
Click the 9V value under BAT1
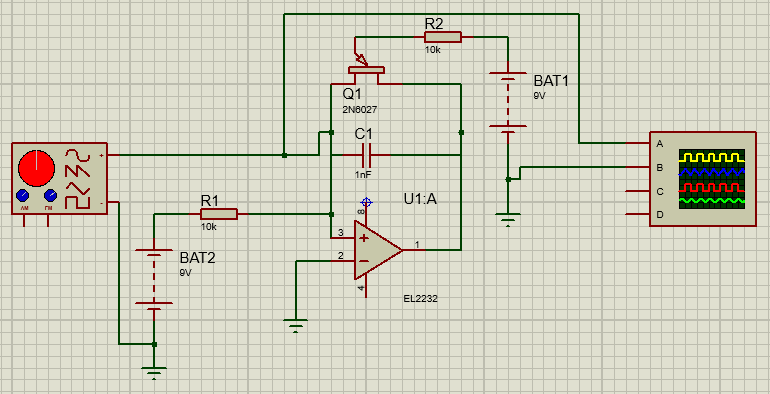pos(539,96)
